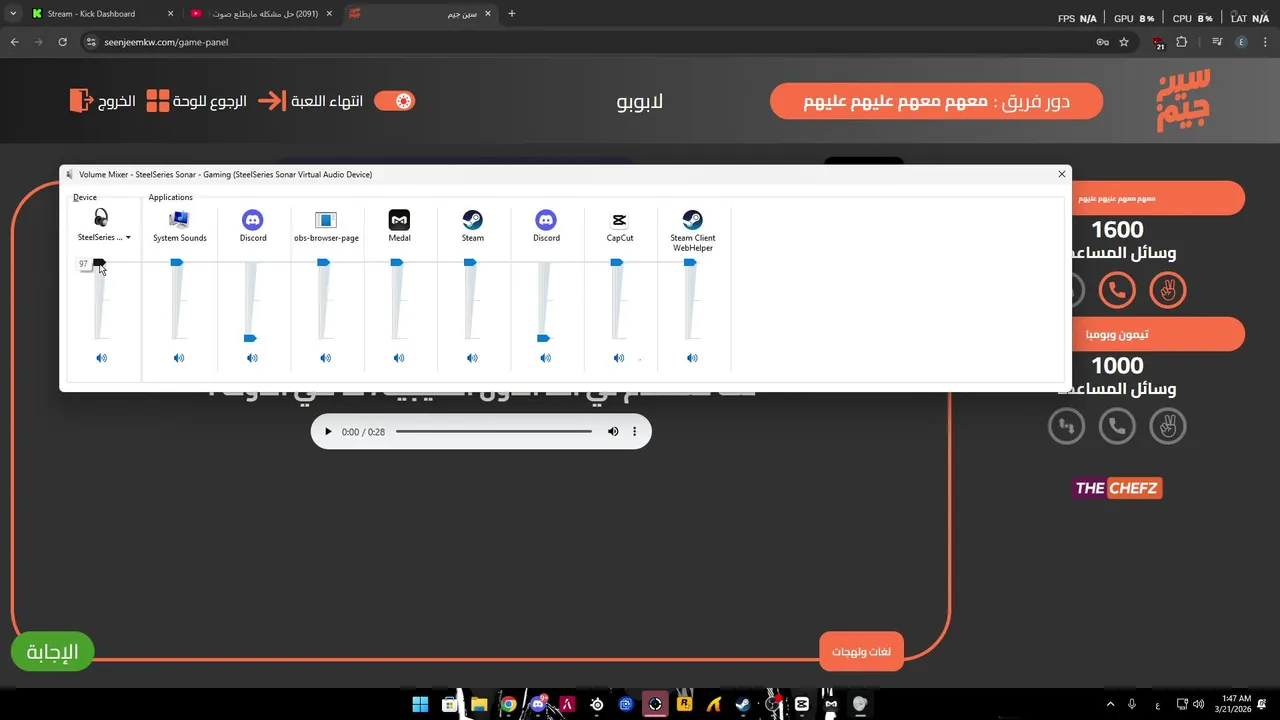Open The Chefz sponsor banner
1280x720 pixels.
(1117, 488)
